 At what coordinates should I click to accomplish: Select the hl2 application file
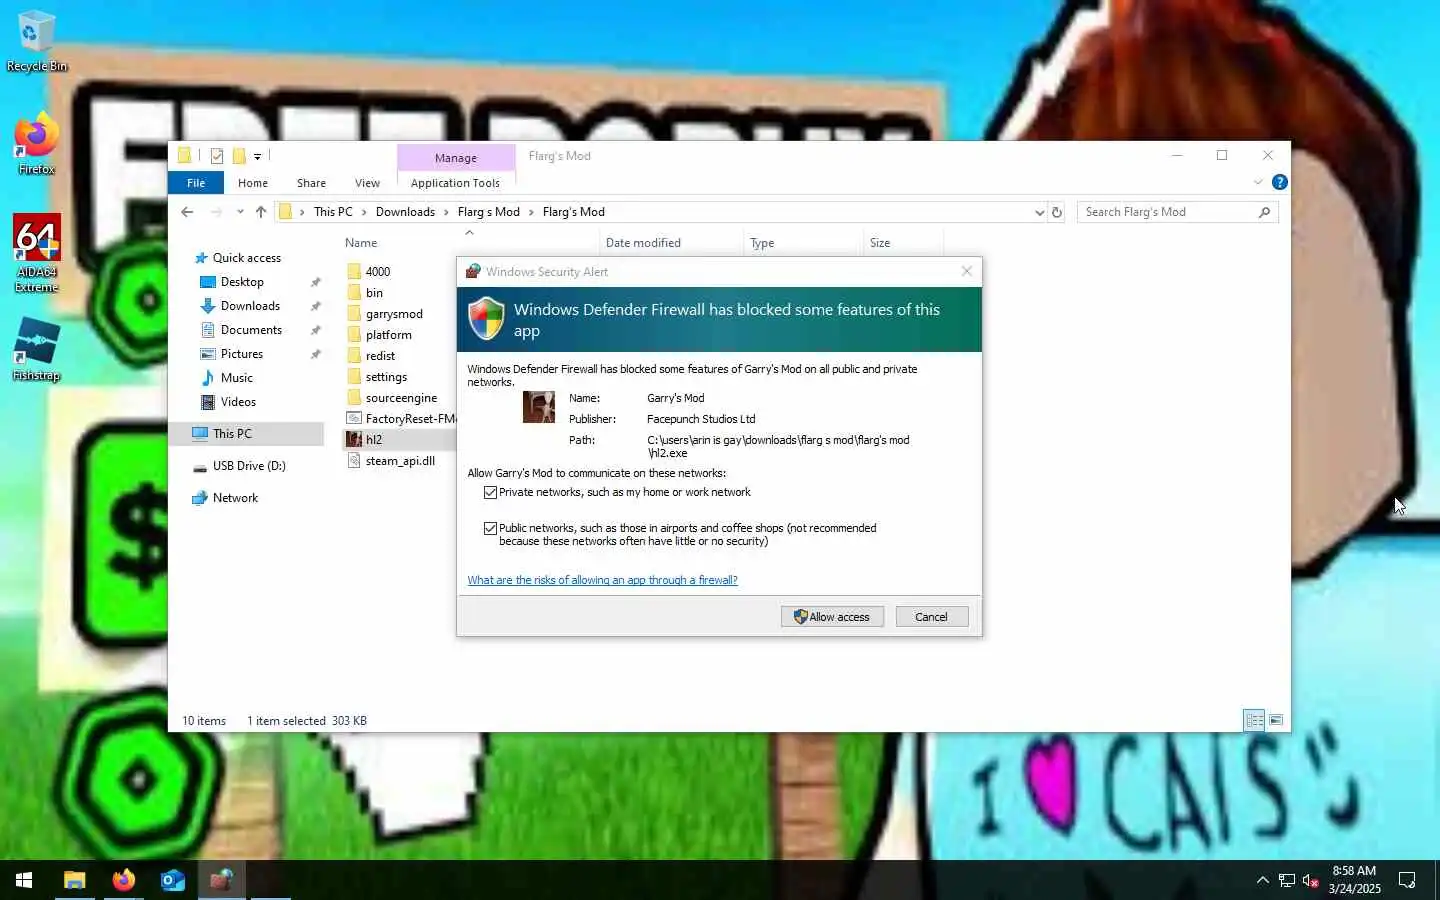[x=373, y=440]
